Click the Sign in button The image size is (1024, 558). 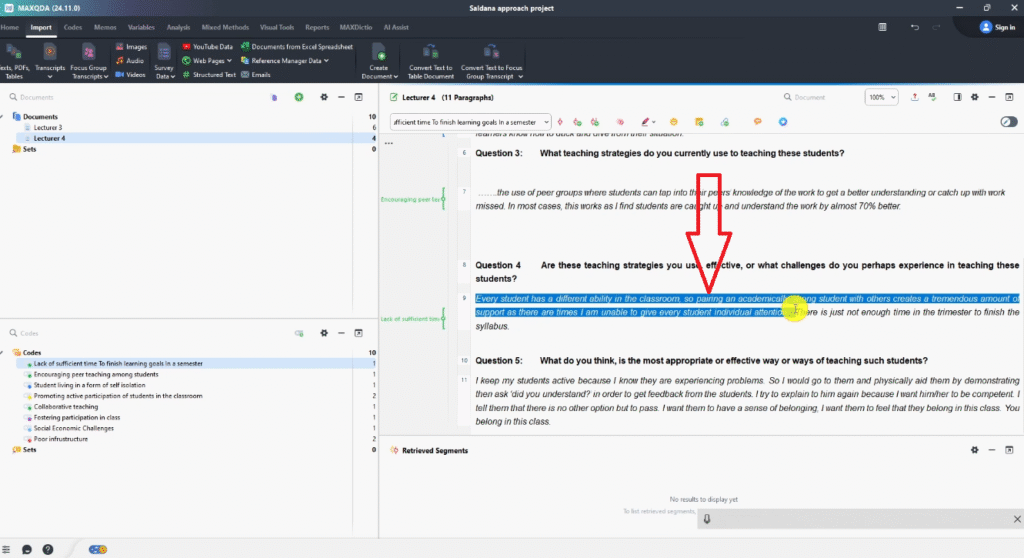coord(997,27)
